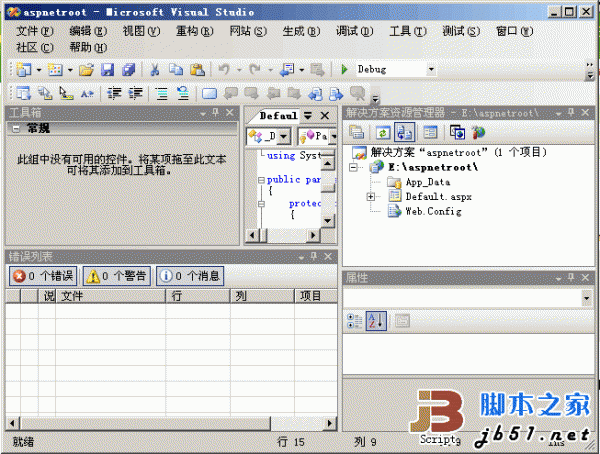
Task: Click the Comment Out Lines icon
Action: point(162,93)
